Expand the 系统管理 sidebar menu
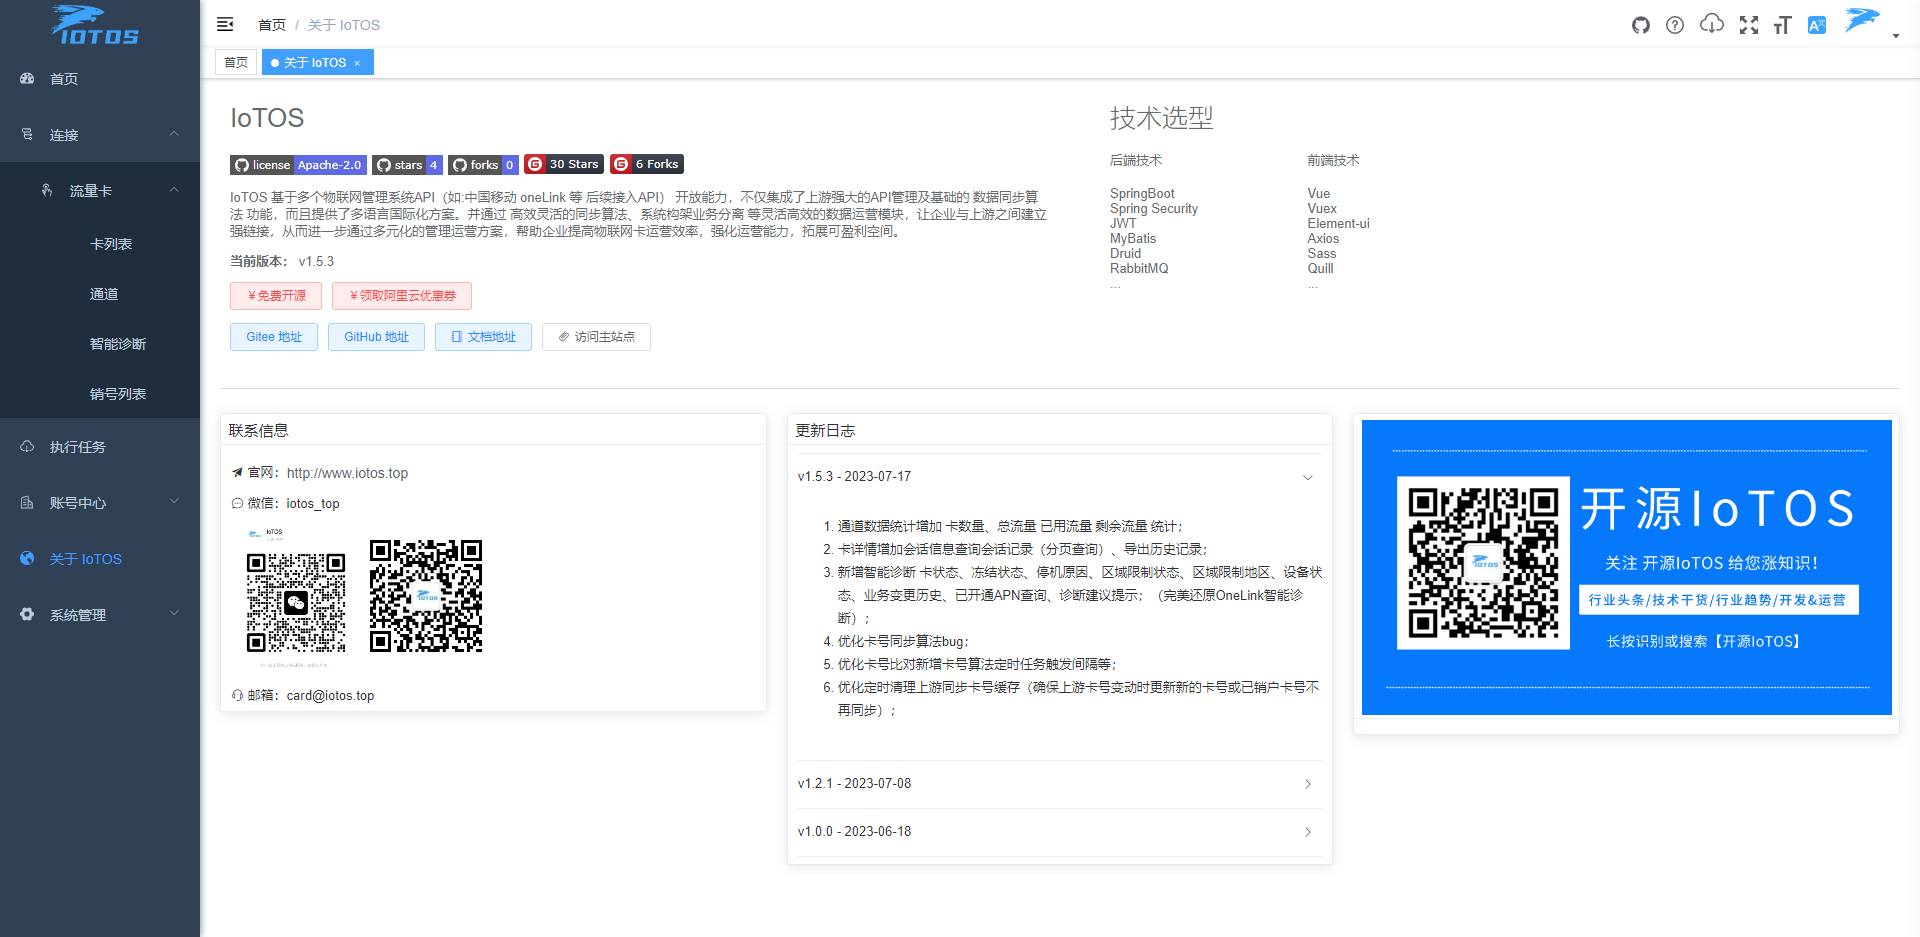This screenshot has width=1920, height=937. pos(100,615)
